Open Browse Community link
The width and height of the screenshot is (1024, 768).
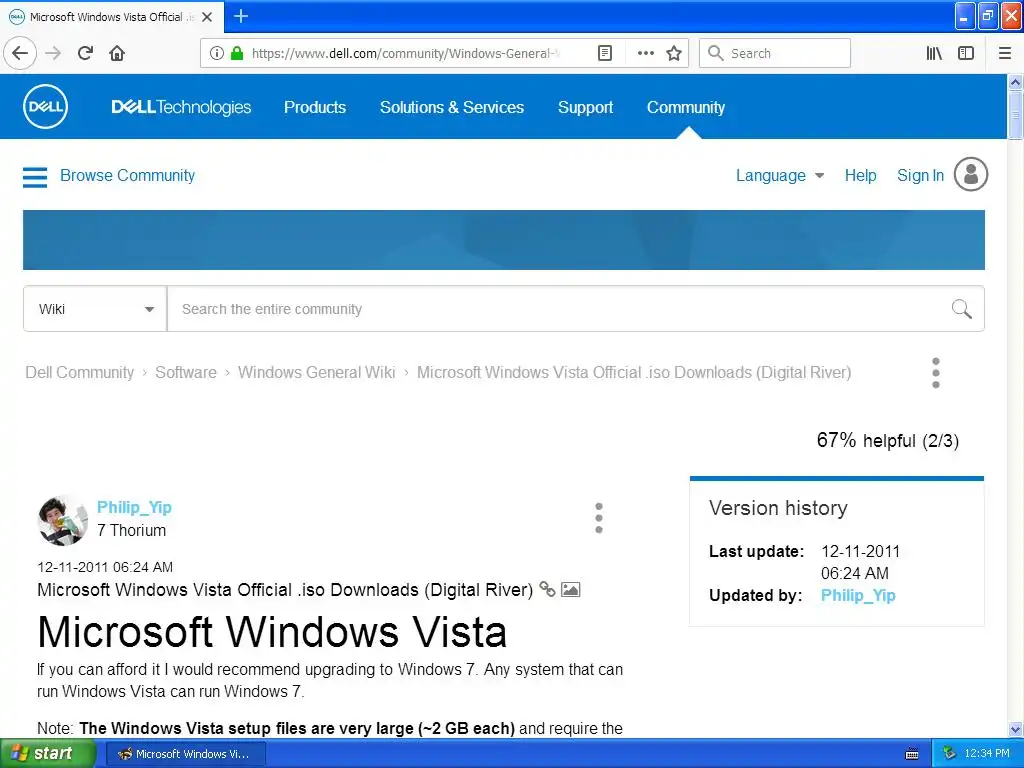pyautogui.click(x=127, y=176)
